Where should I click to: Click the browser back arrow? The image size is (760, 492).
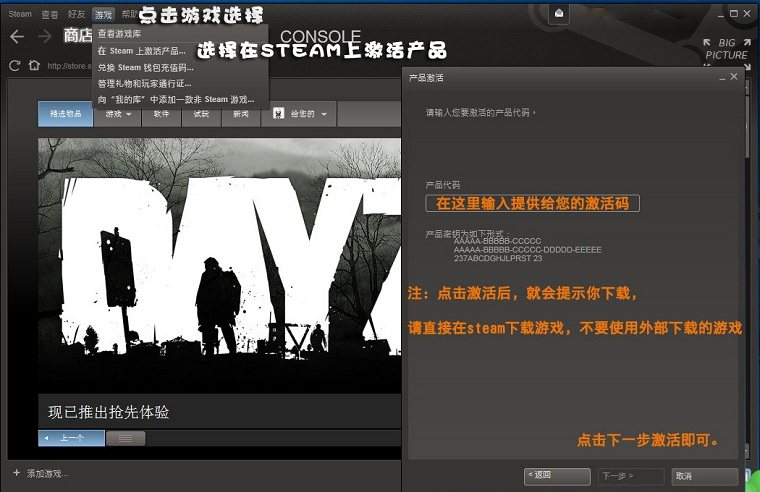16,36
